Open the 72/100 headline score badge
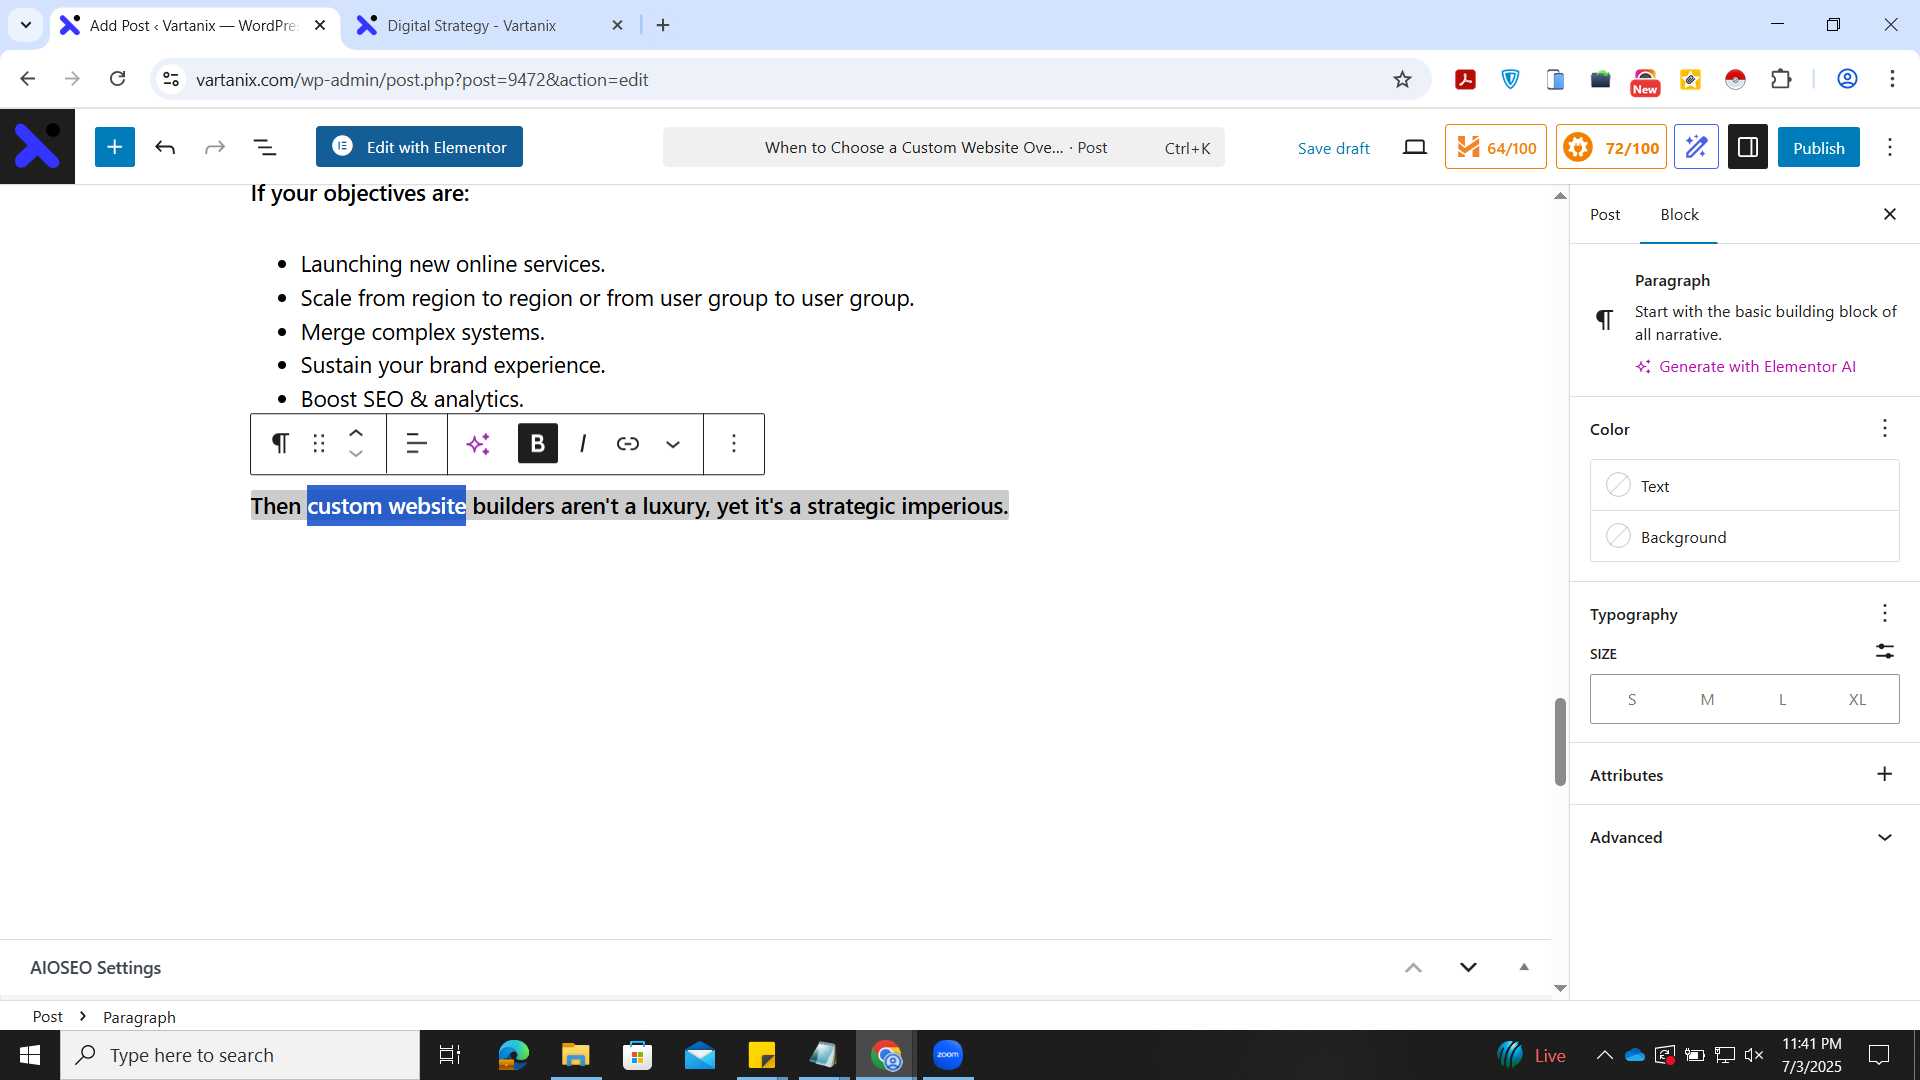Image resolution: width=1920 pixels, height=1080 pixels. (x=1611, y=147)
